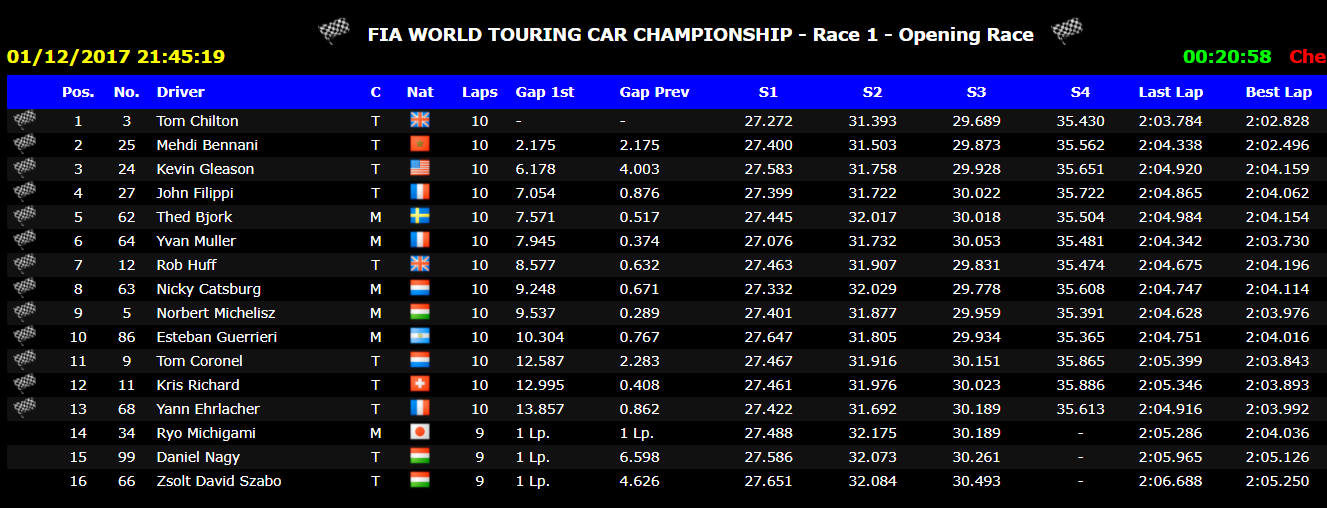Click Esteban Guerrieri's Argentine flag icon

pyautogui.click(x=420, y=337)
